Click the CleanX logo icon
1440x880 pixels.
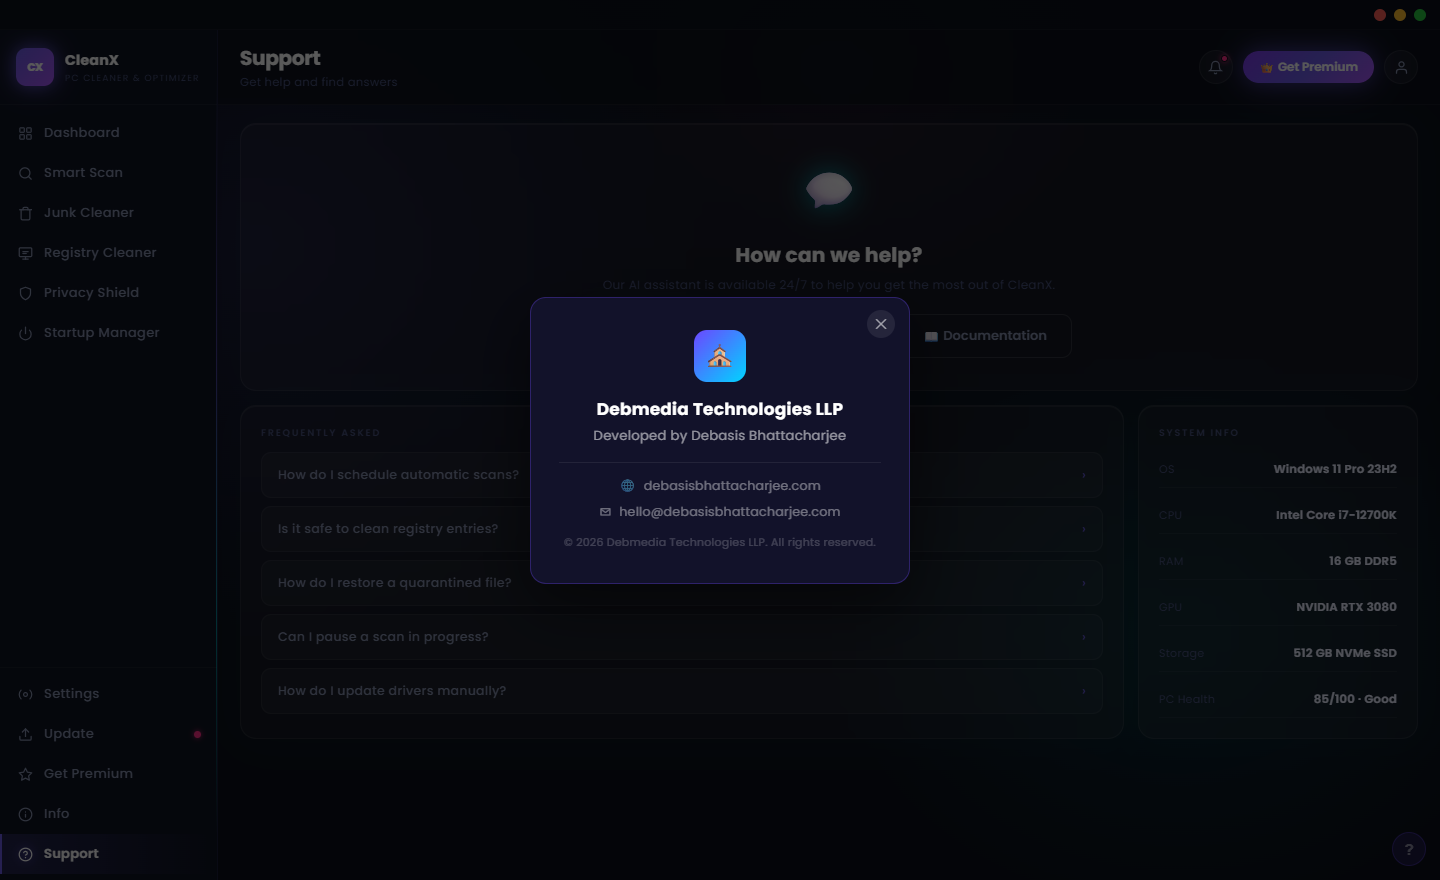tap(35, 67)
